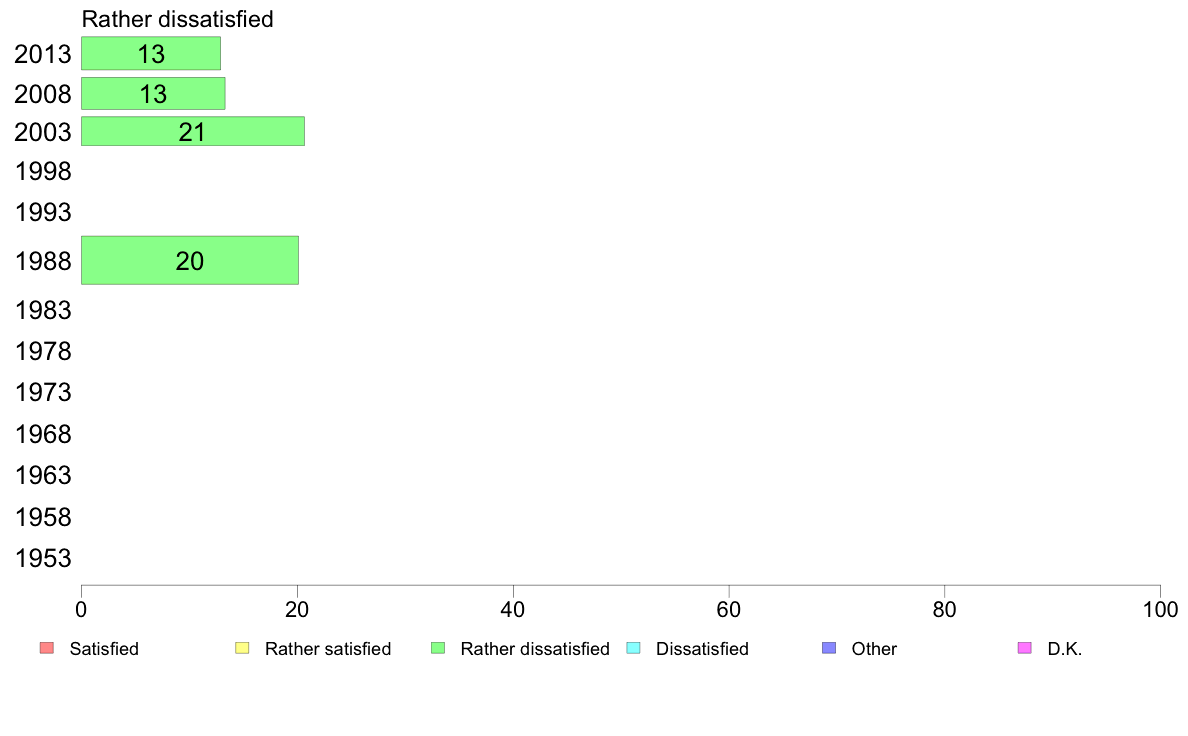Click the Dissatisfied legend label
Screen dimensions: 1188x736
point(702,649)
